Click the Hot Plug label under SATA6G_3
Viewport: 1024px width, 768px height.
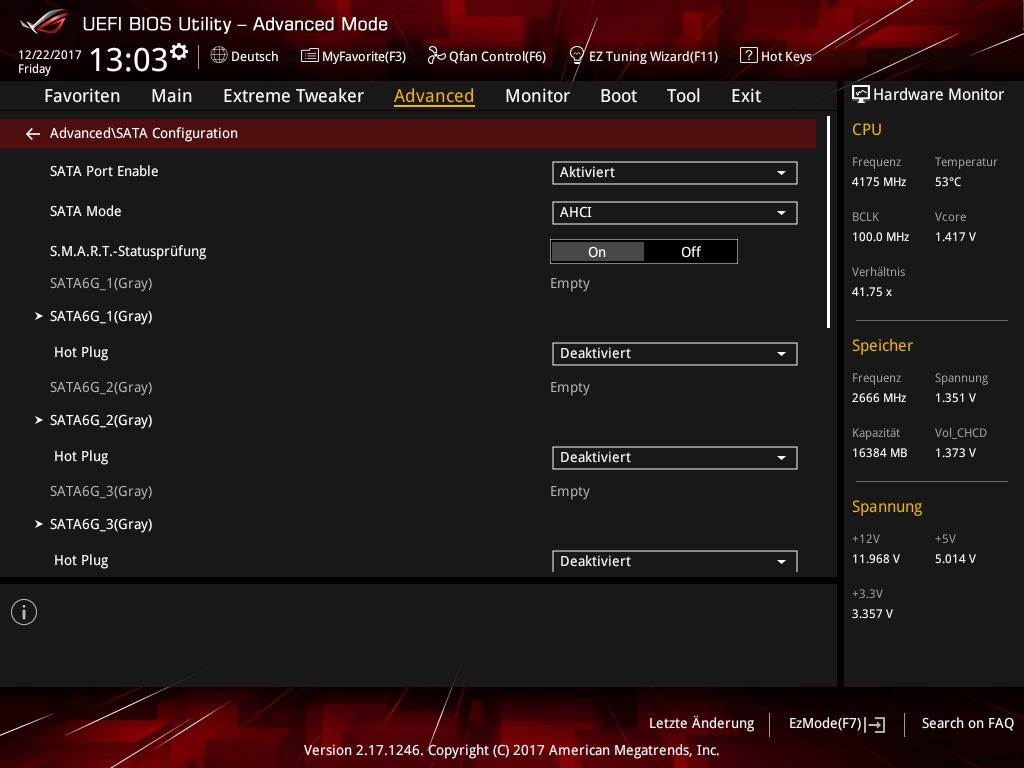pyautogui.click(x=81, y=560)
